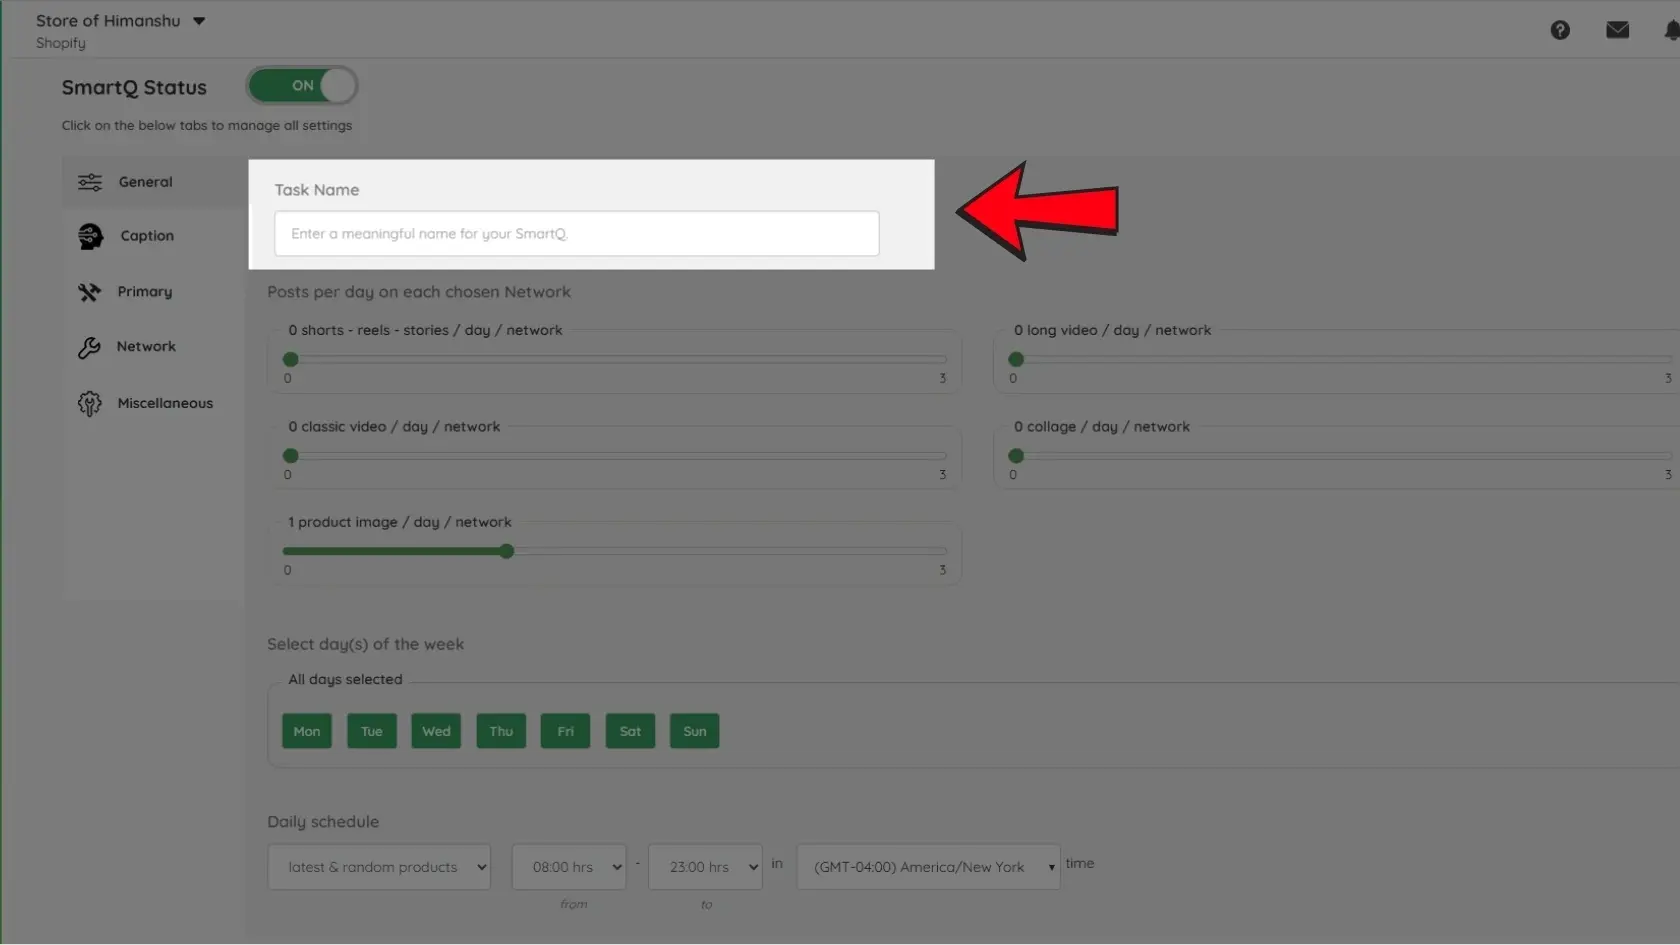1680x945 pixels.
Task: Toggle the Sat day button
Action: [x=630, y=731]
